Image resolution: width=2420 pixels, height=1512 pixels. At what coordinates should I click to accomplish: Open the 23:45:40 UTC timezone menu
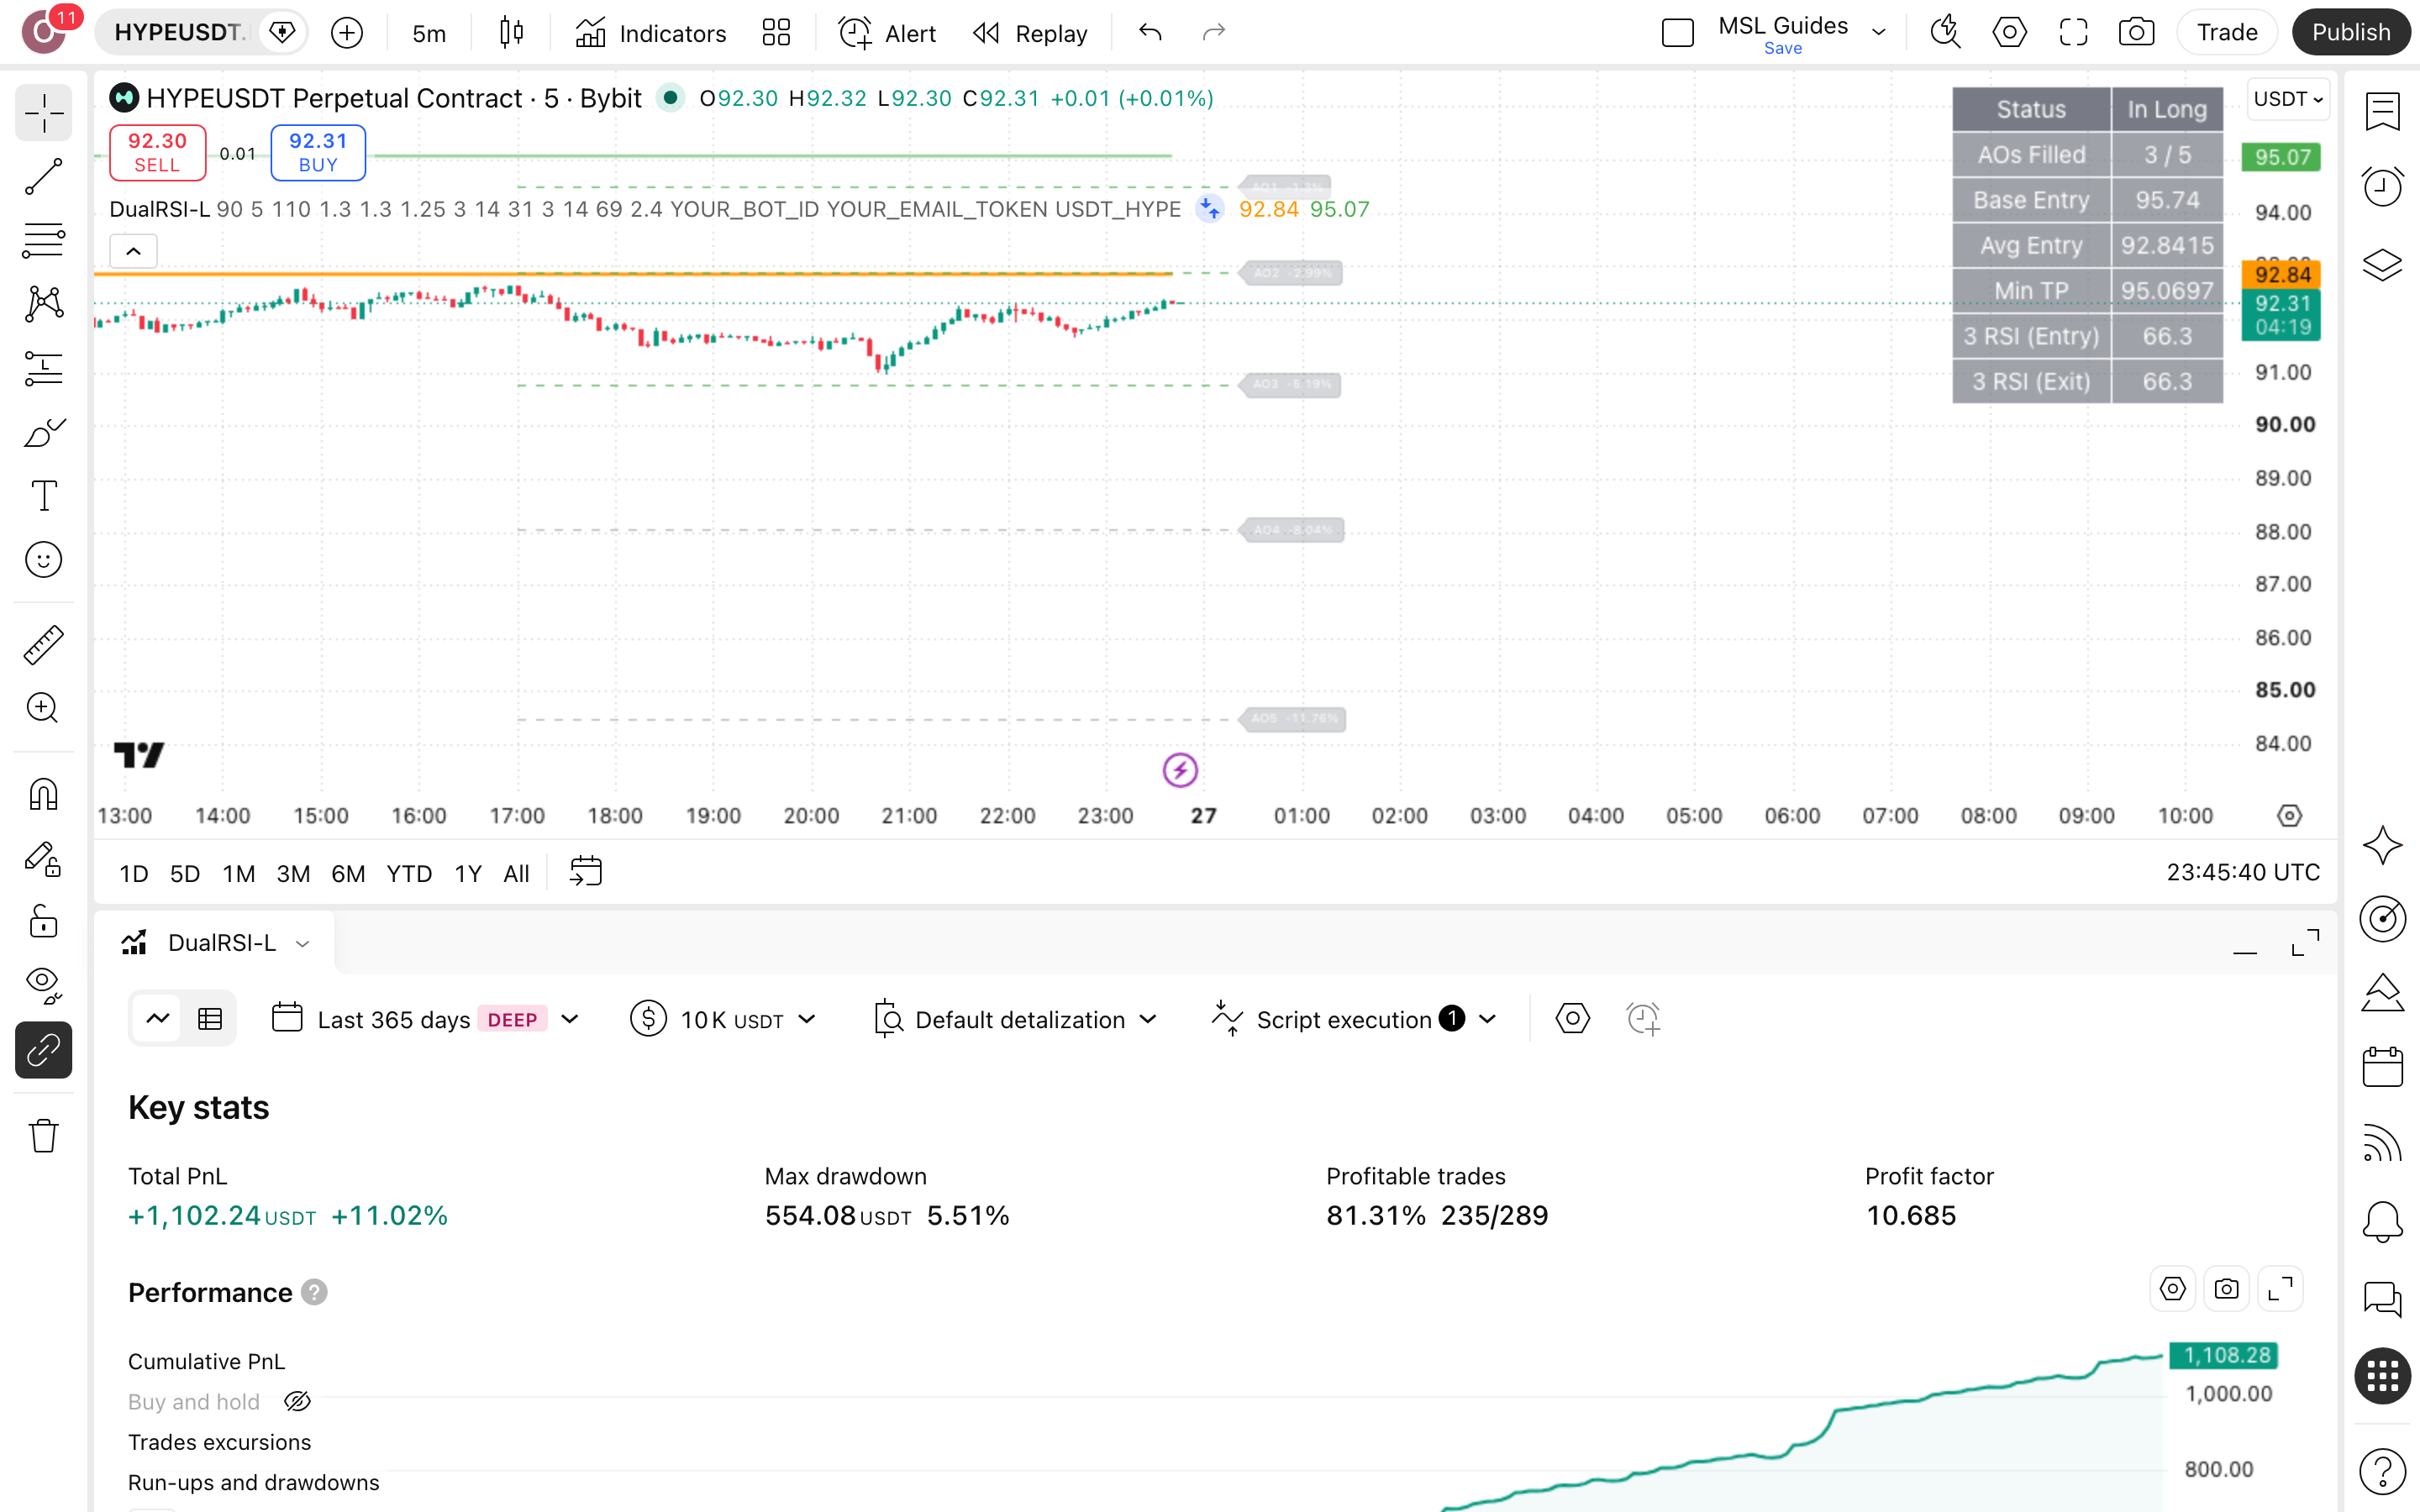tap(2243, 872)
